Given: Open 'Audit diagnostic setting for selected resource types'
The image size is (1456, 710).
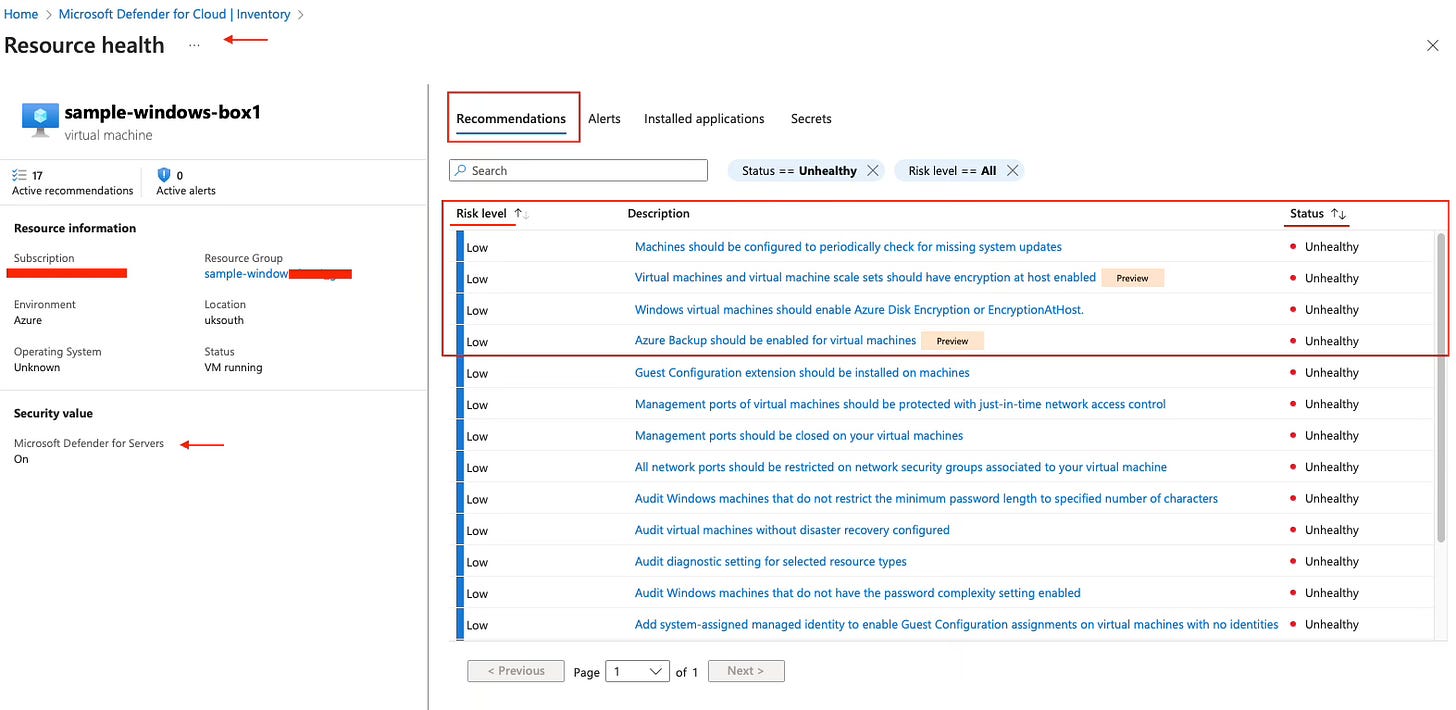Looking at the screenshot, I should point(771,562).
